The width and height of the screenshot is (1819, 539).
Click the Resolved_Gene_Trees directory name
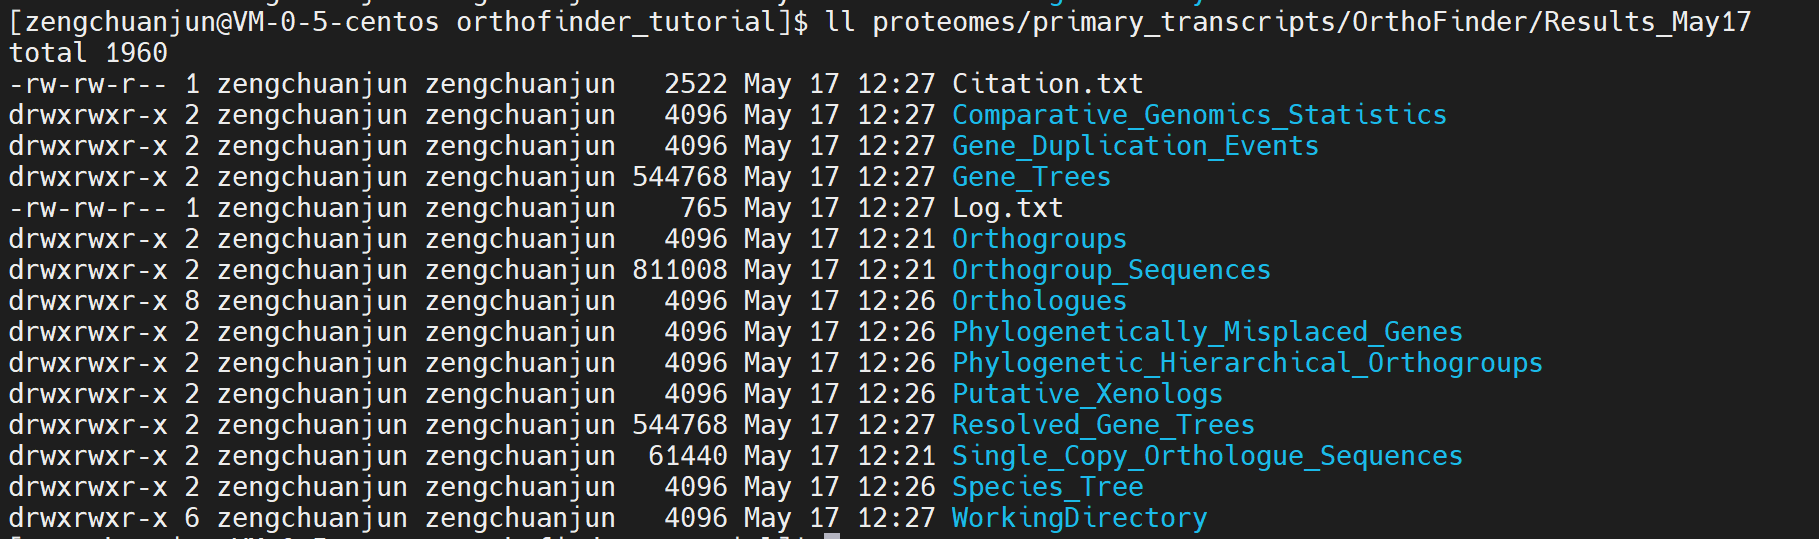(1103, 425)
